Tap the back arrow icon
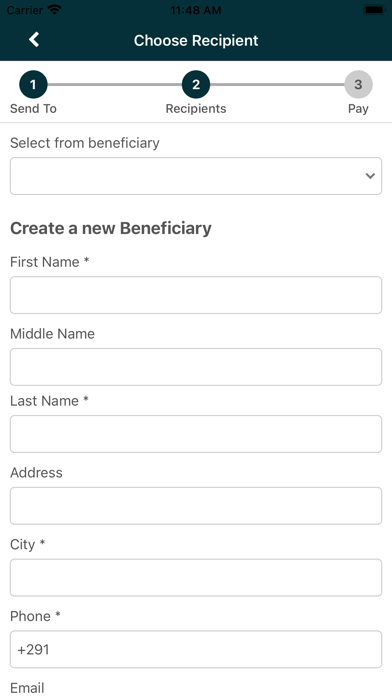392x696 pixels. [34, 40]
